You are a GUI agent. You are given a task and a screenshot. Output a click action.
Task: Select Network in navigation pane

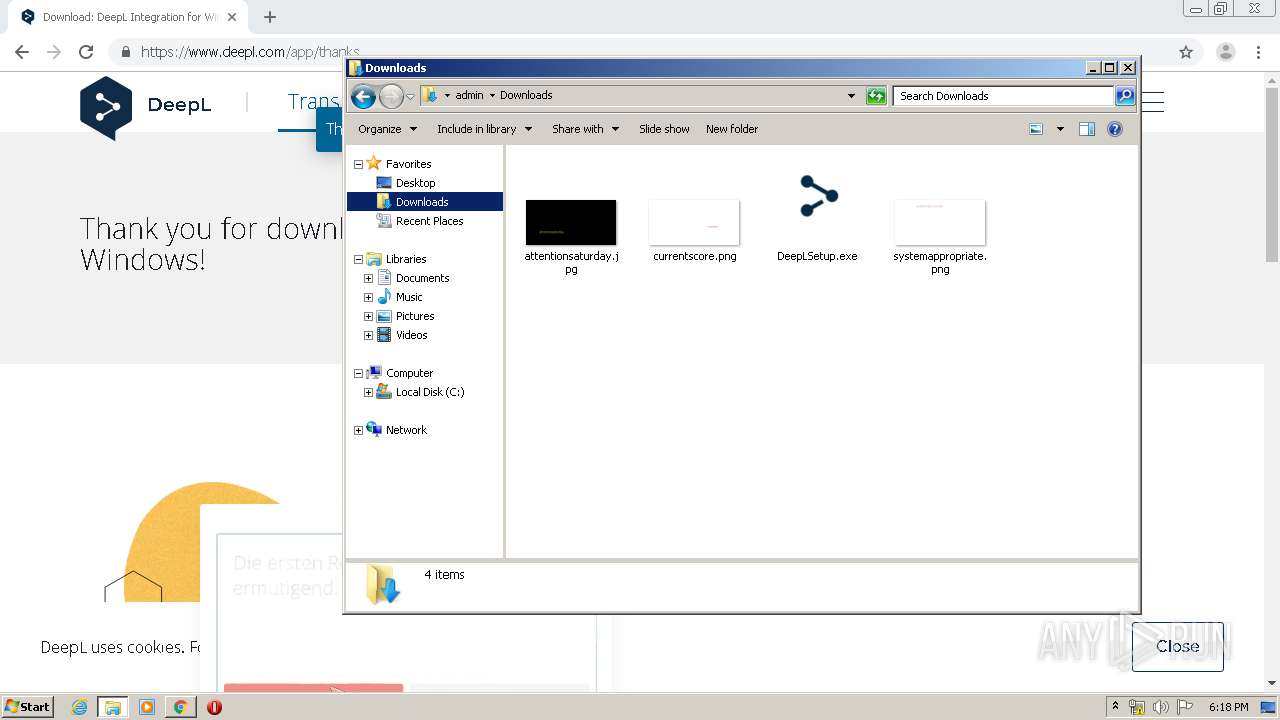pyautogui.click(x=406, y=430)
